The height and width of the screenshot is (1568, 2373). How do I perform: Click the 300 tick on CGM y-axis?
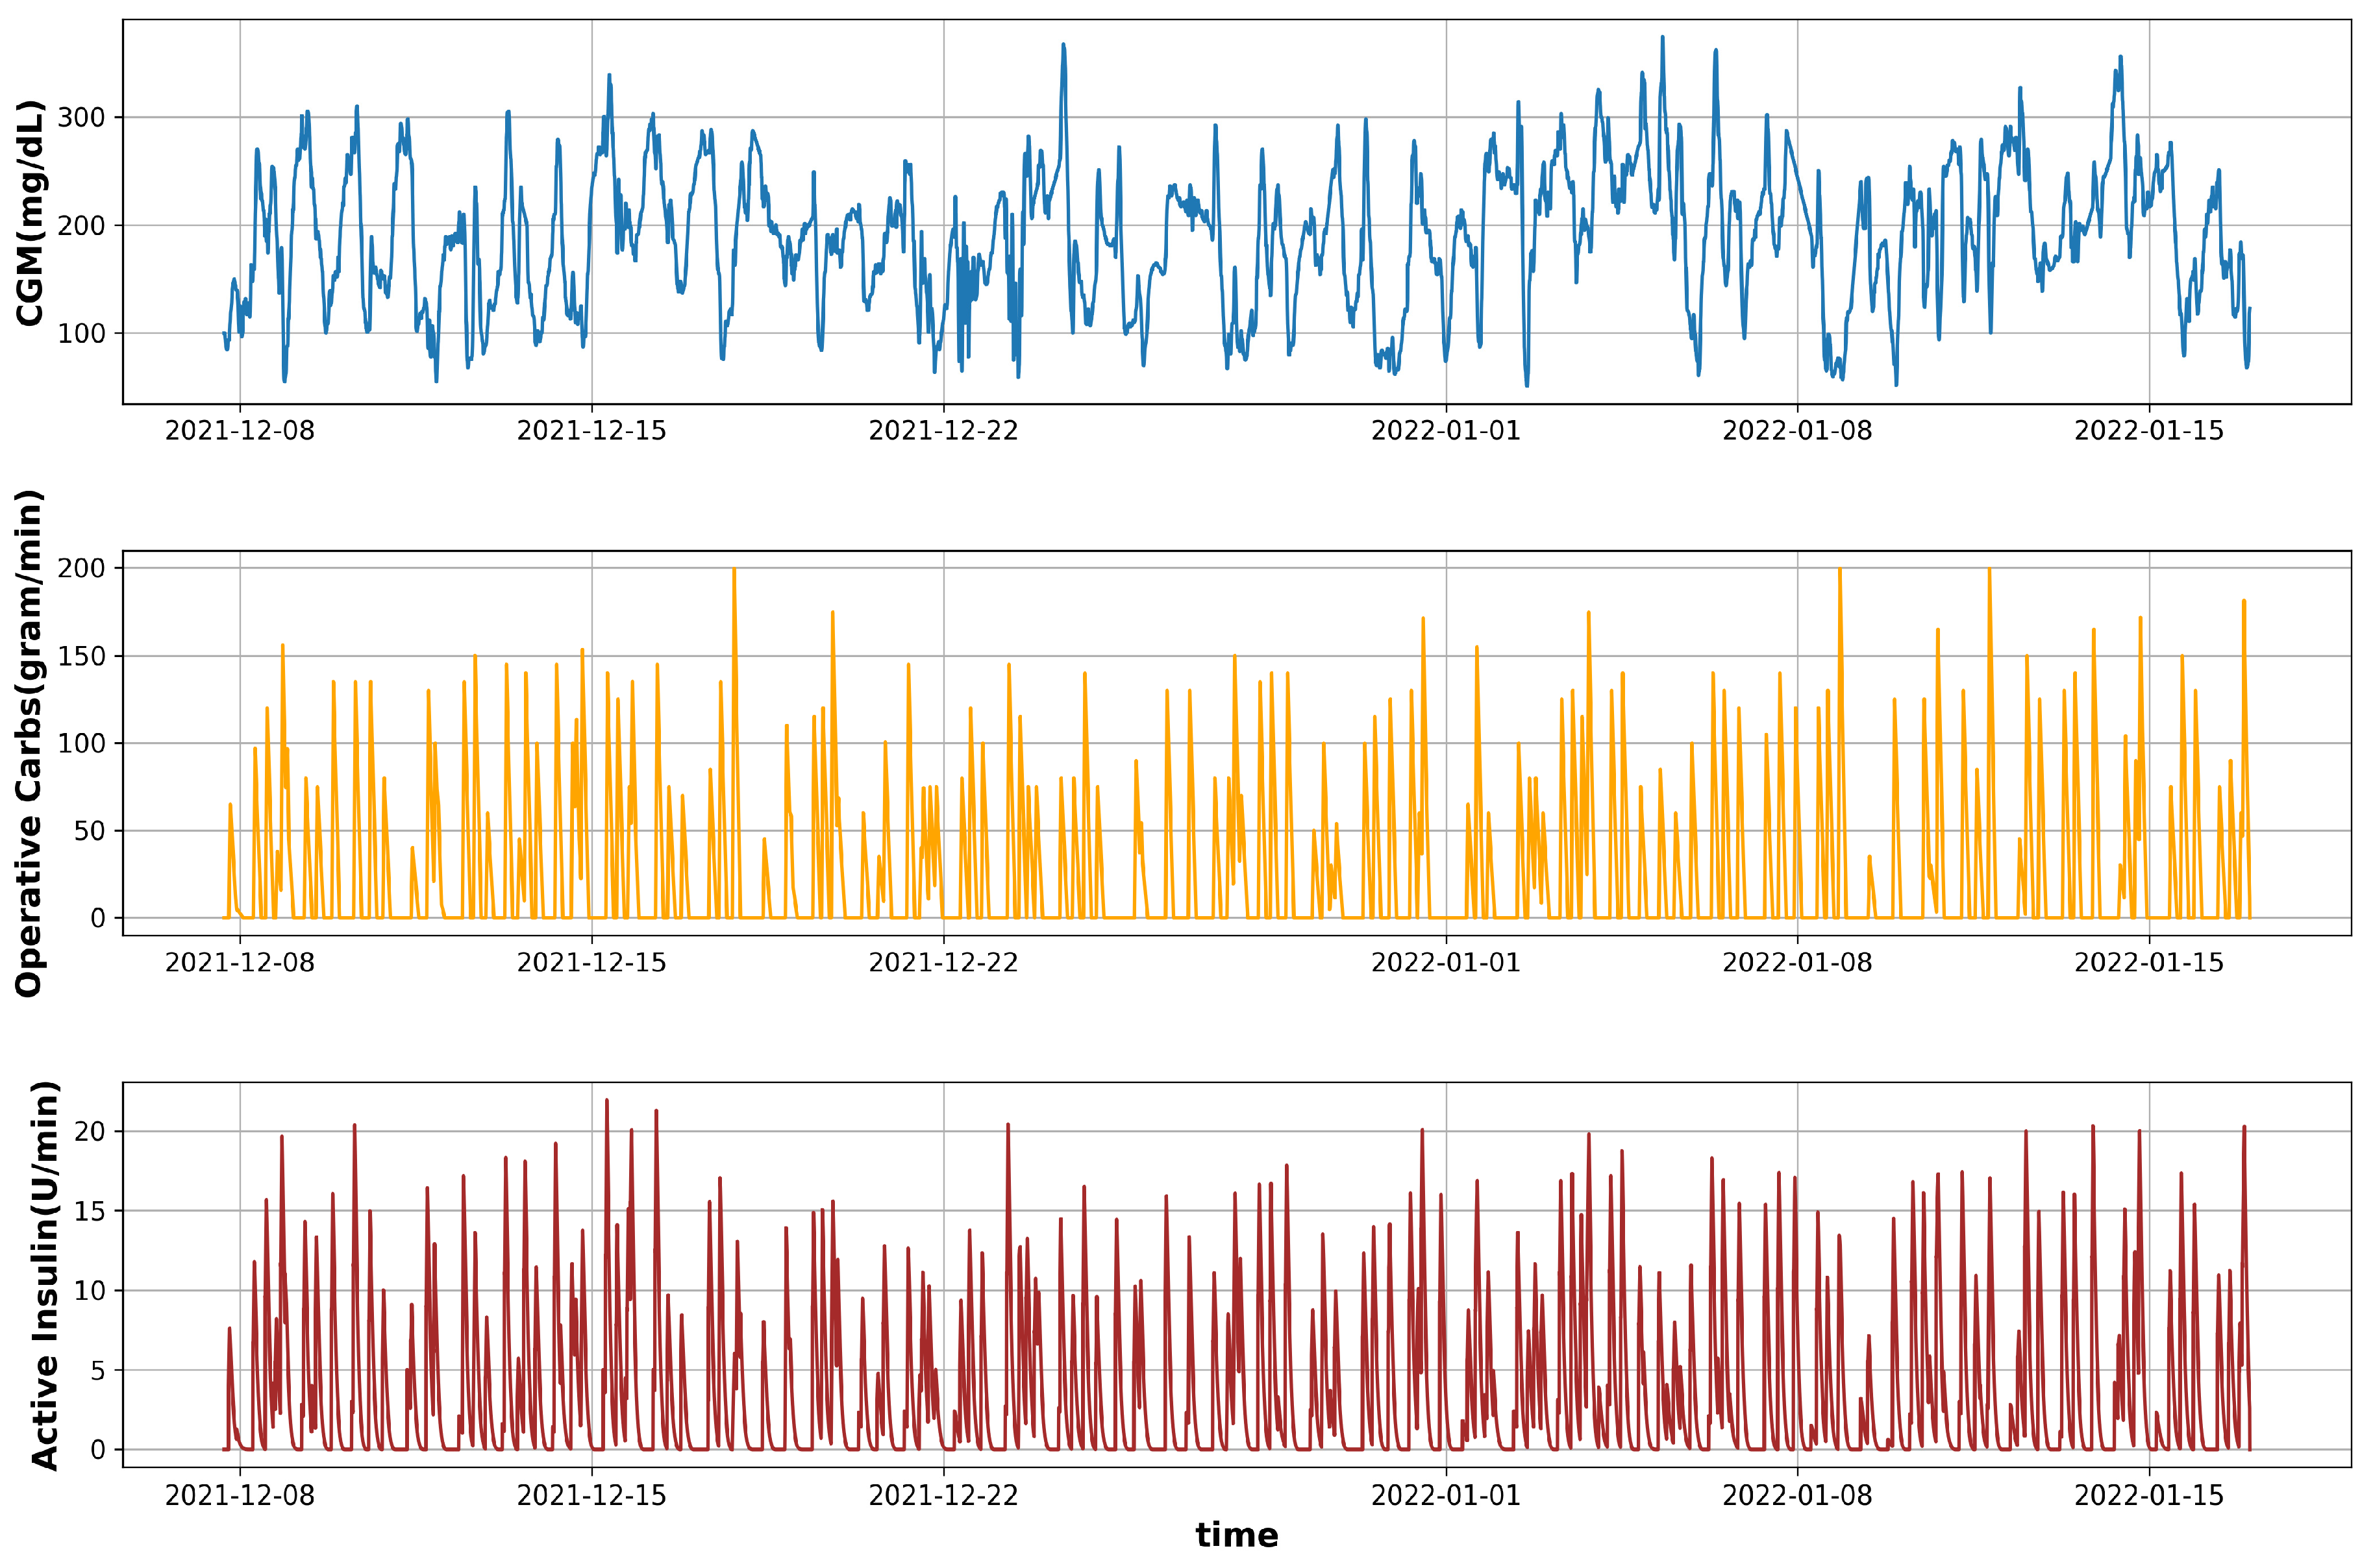81,118
